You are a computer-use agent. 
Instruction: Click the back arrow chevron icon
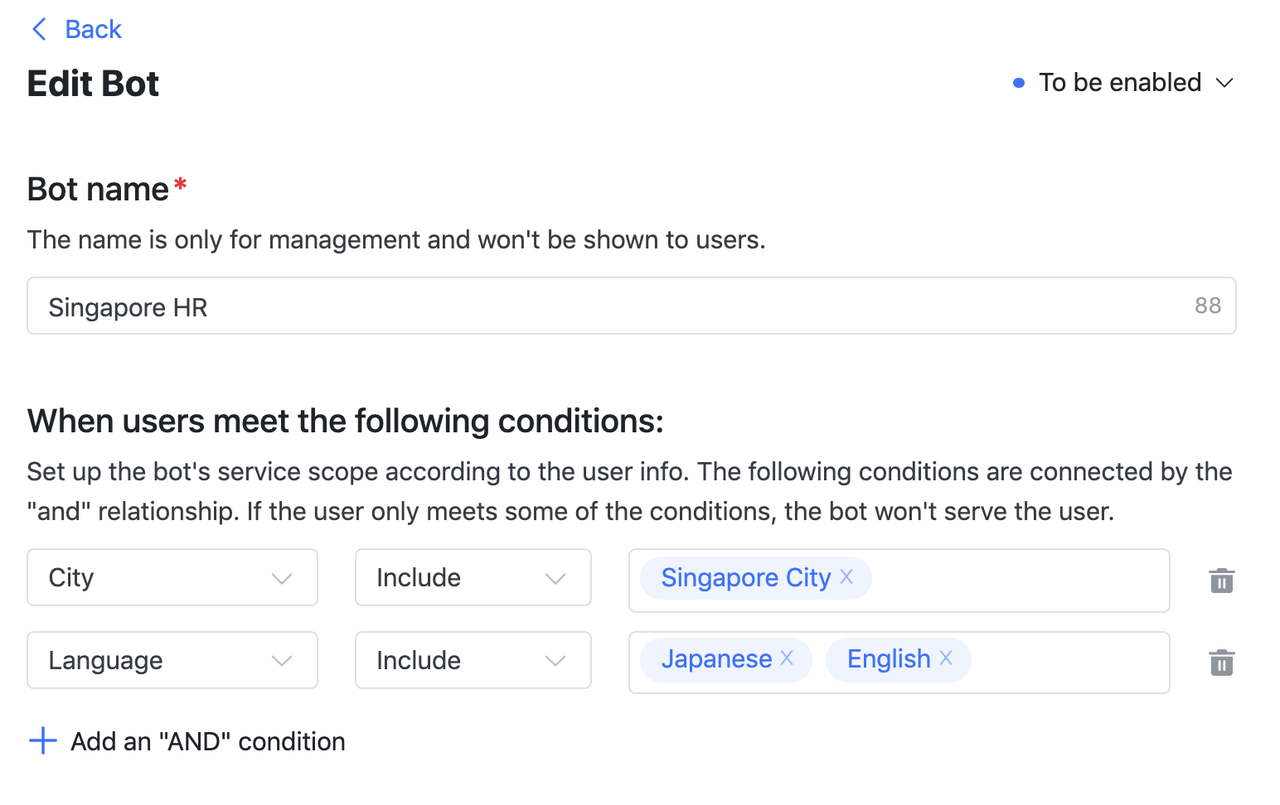point(39,29)
